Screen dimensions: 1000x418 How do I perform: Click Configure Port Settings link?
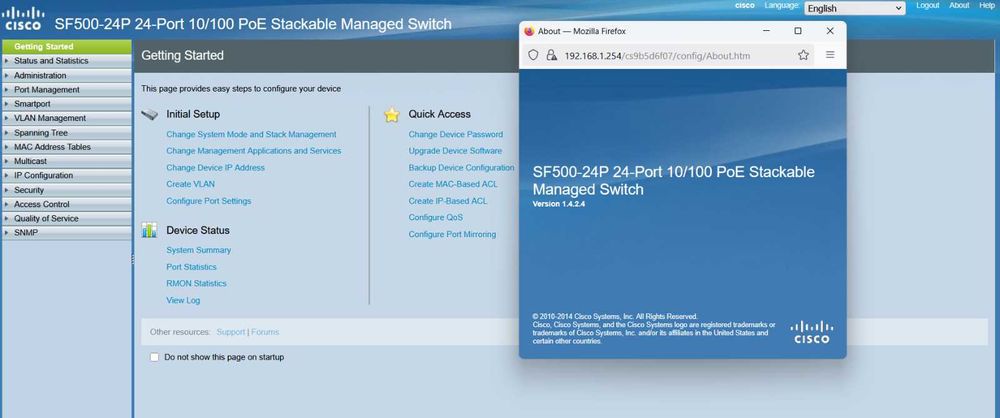coord(209,201)
